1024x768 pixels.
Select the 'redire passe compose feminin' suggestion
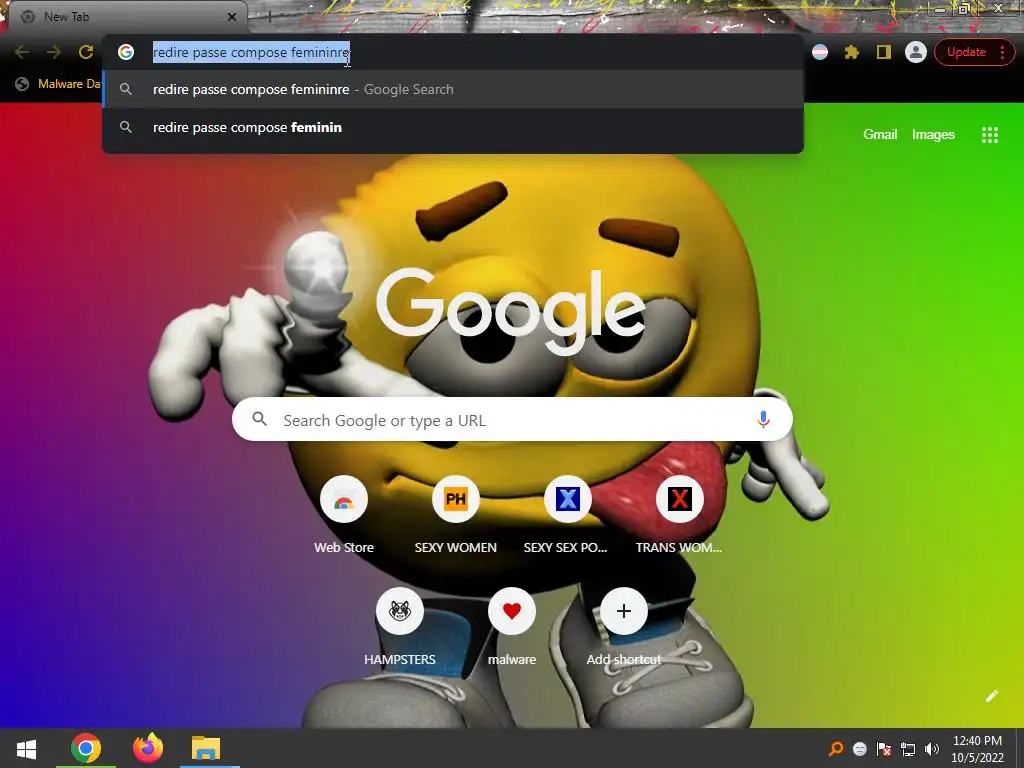pos(453,127)
